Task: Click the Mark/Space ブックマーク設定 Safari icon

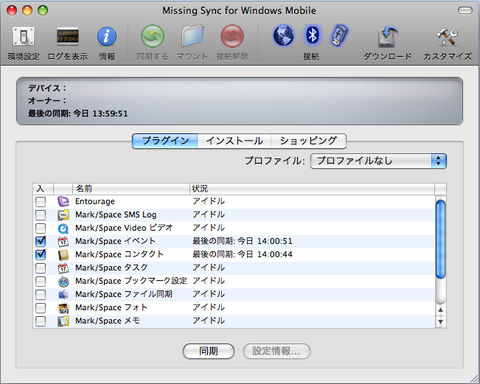Action: point(63,281)
